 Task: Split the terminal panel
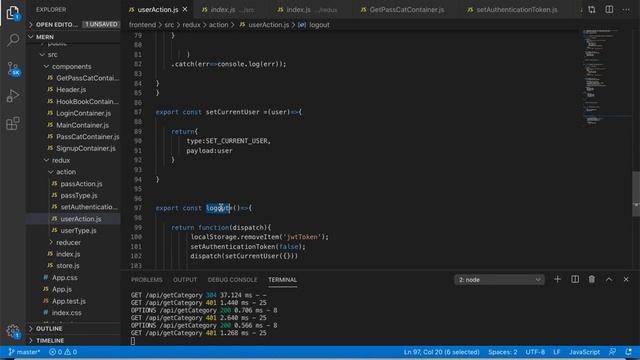575,280
